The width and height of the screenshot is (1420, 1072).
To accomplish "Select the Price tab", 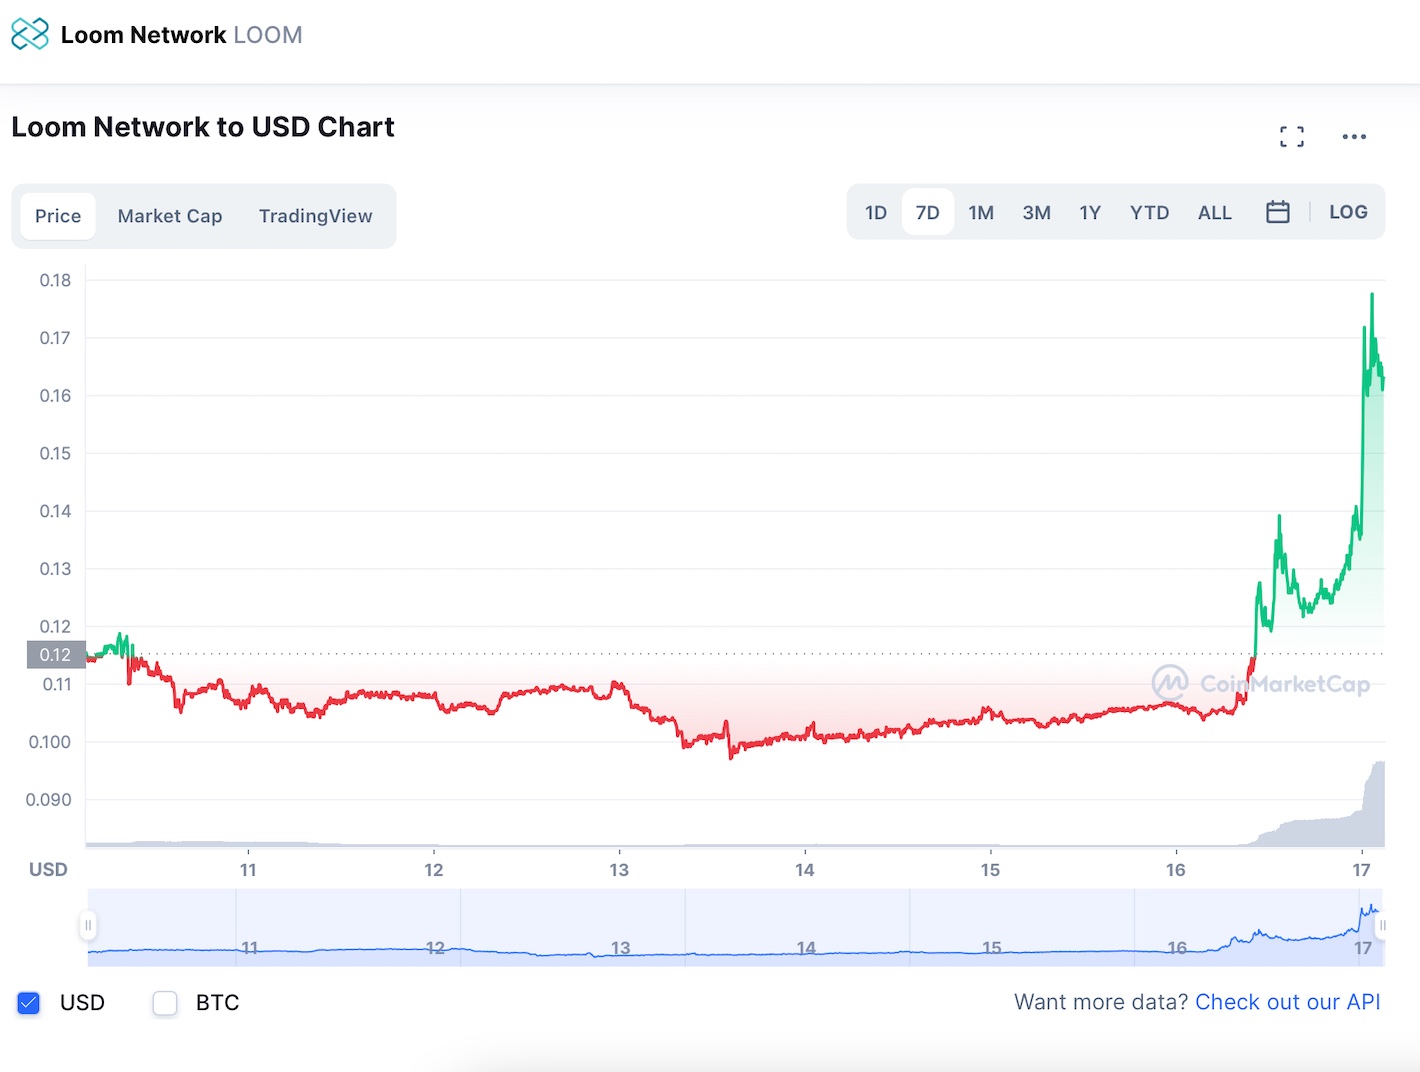I will coord(58,216).
